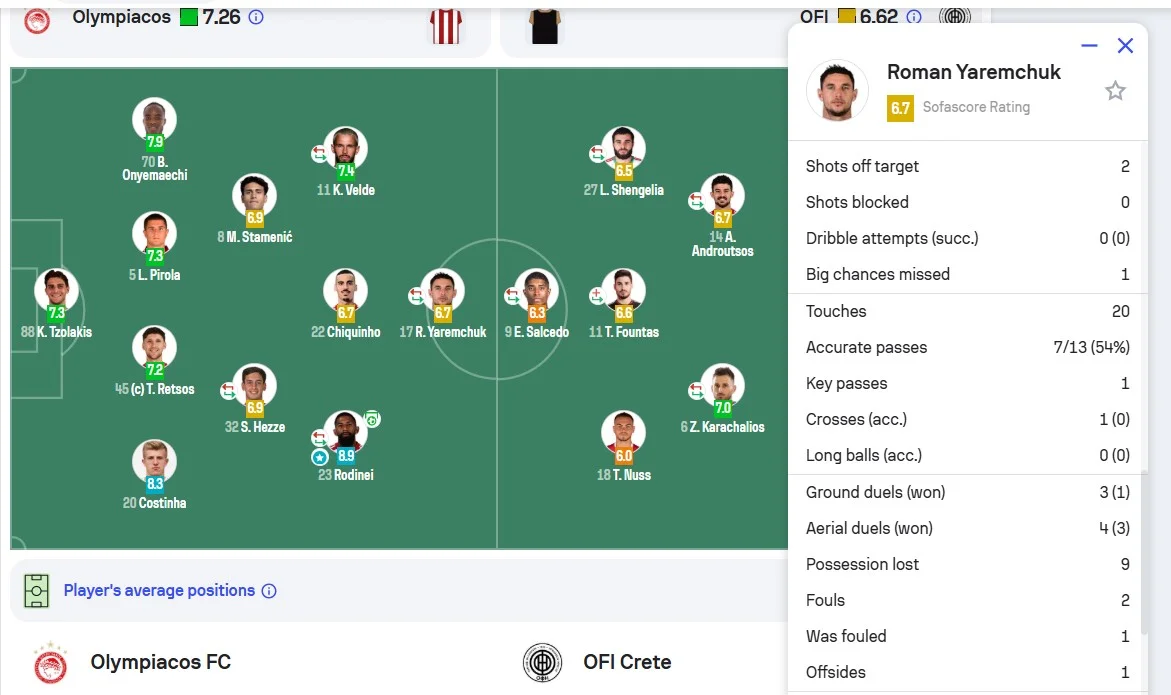
Task: Minimize the Roman Yaremchuk stats popup
Action: pos(1089,46)
